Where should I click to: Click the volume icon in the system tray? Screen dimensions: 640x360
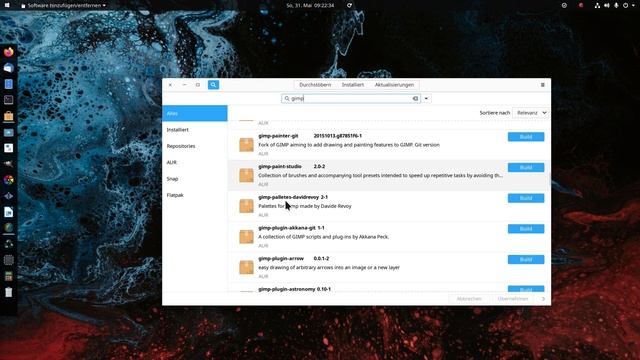click(x=607, y=5)
